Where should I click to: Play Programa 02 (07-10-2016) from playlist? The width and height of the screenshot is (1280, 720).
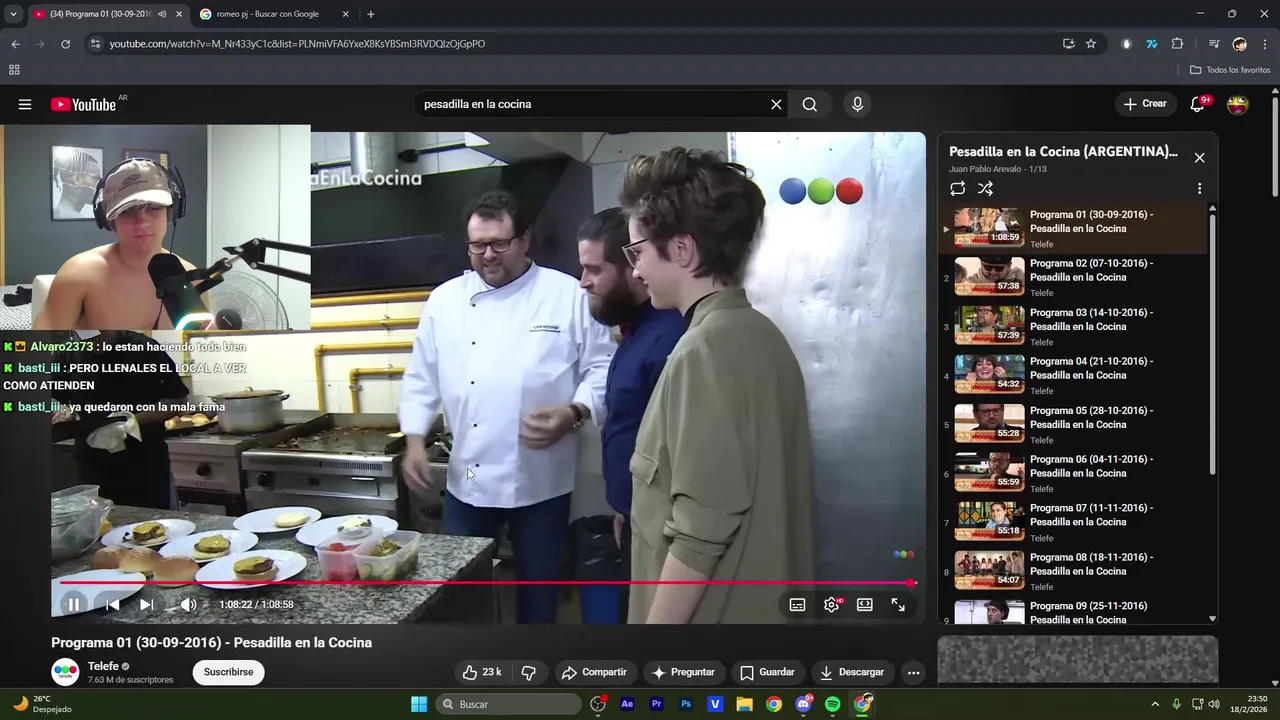pyautogui.click(x=1073, y=277)
